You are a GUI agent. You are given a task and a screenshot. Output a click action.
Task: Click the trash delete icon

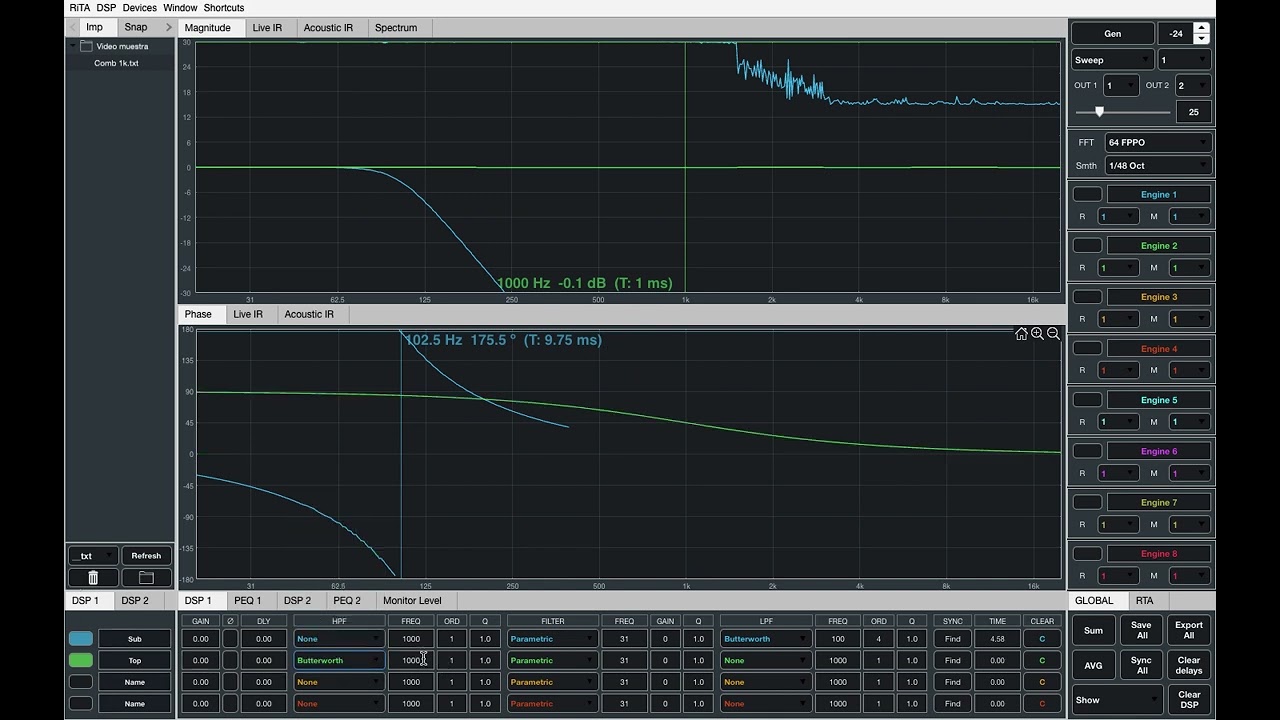coord(93,577)
